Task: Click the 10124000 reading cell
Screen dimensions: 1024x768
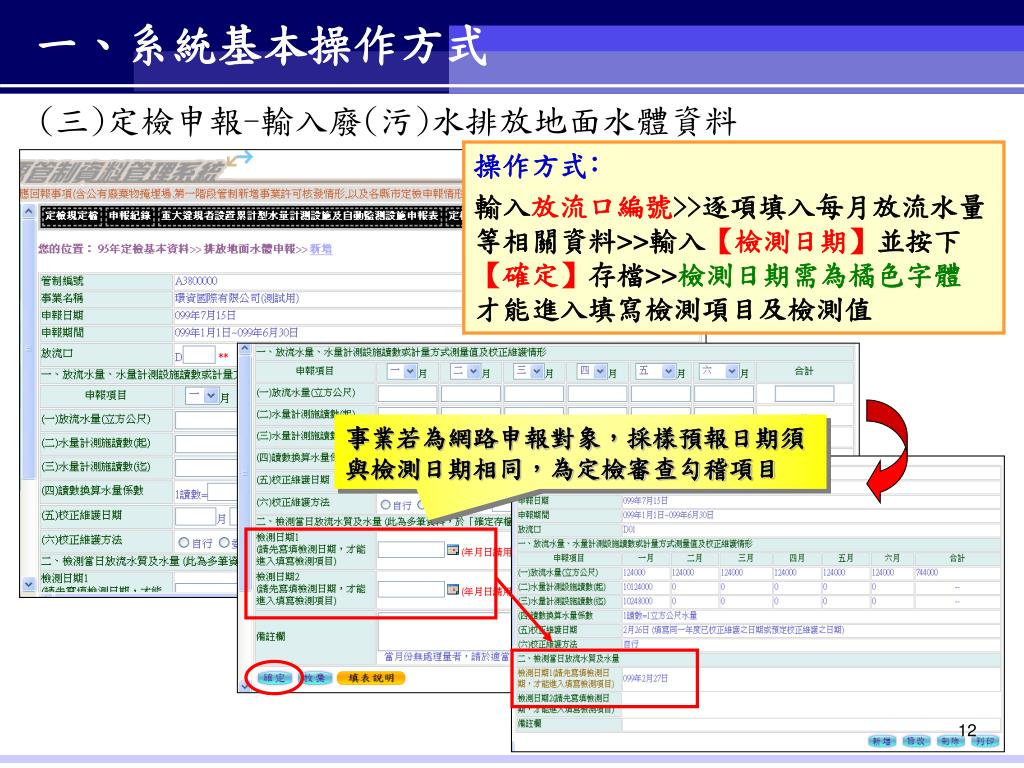Action: pos(637,586)
